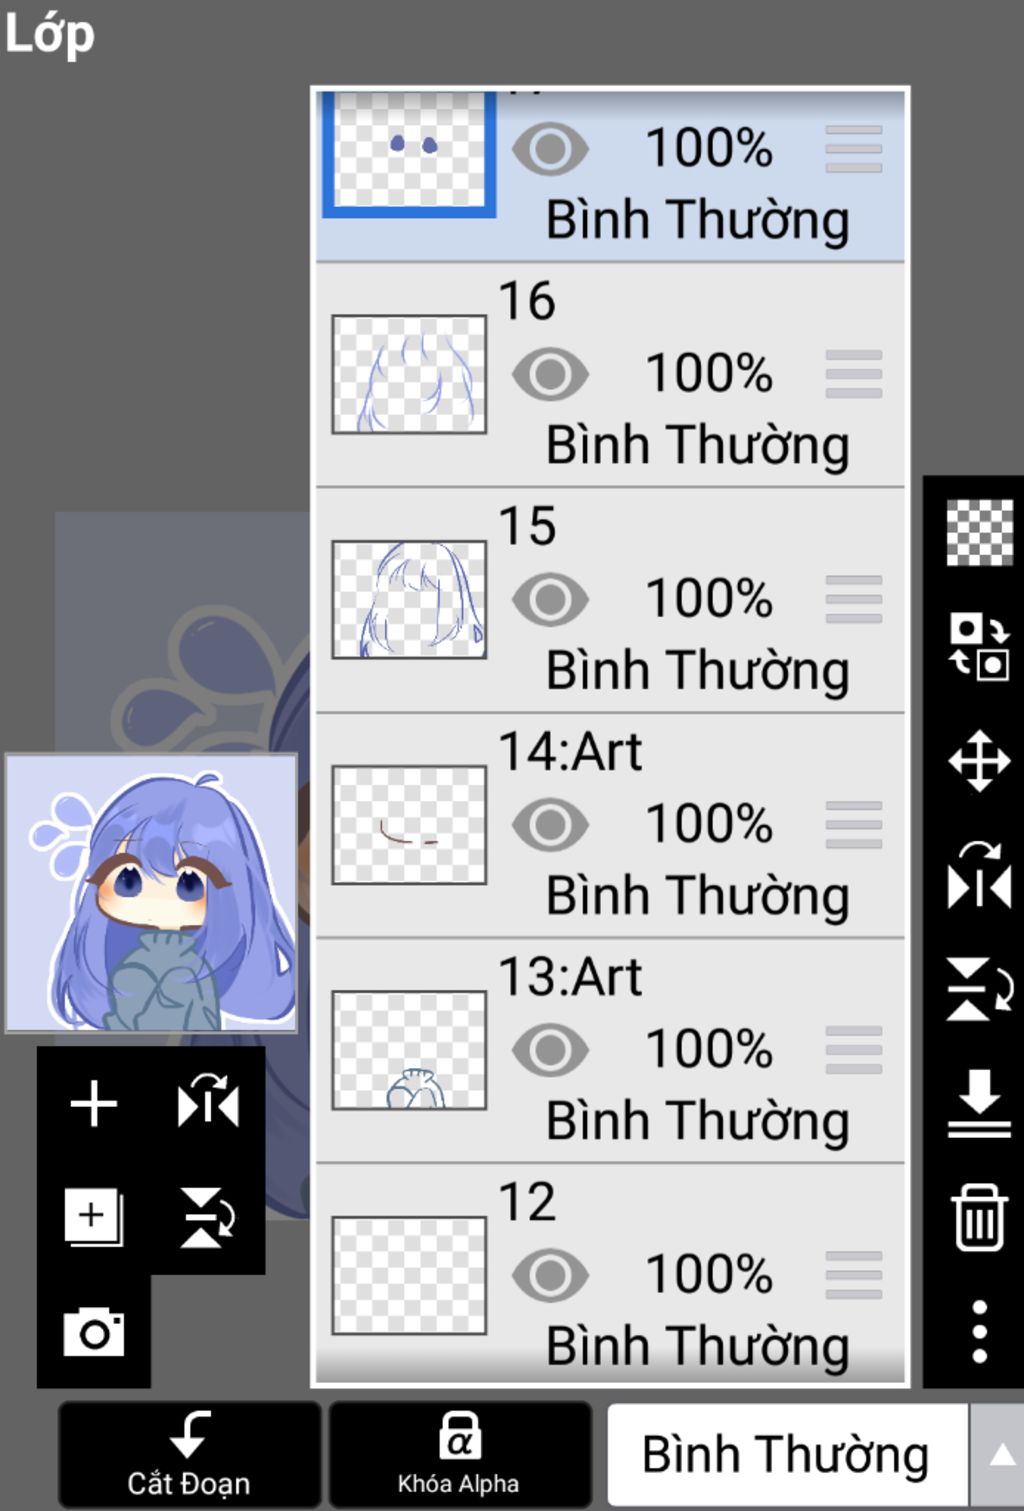Tap the move layer arrows icon
The image size is (1024, 1511).
979,761
